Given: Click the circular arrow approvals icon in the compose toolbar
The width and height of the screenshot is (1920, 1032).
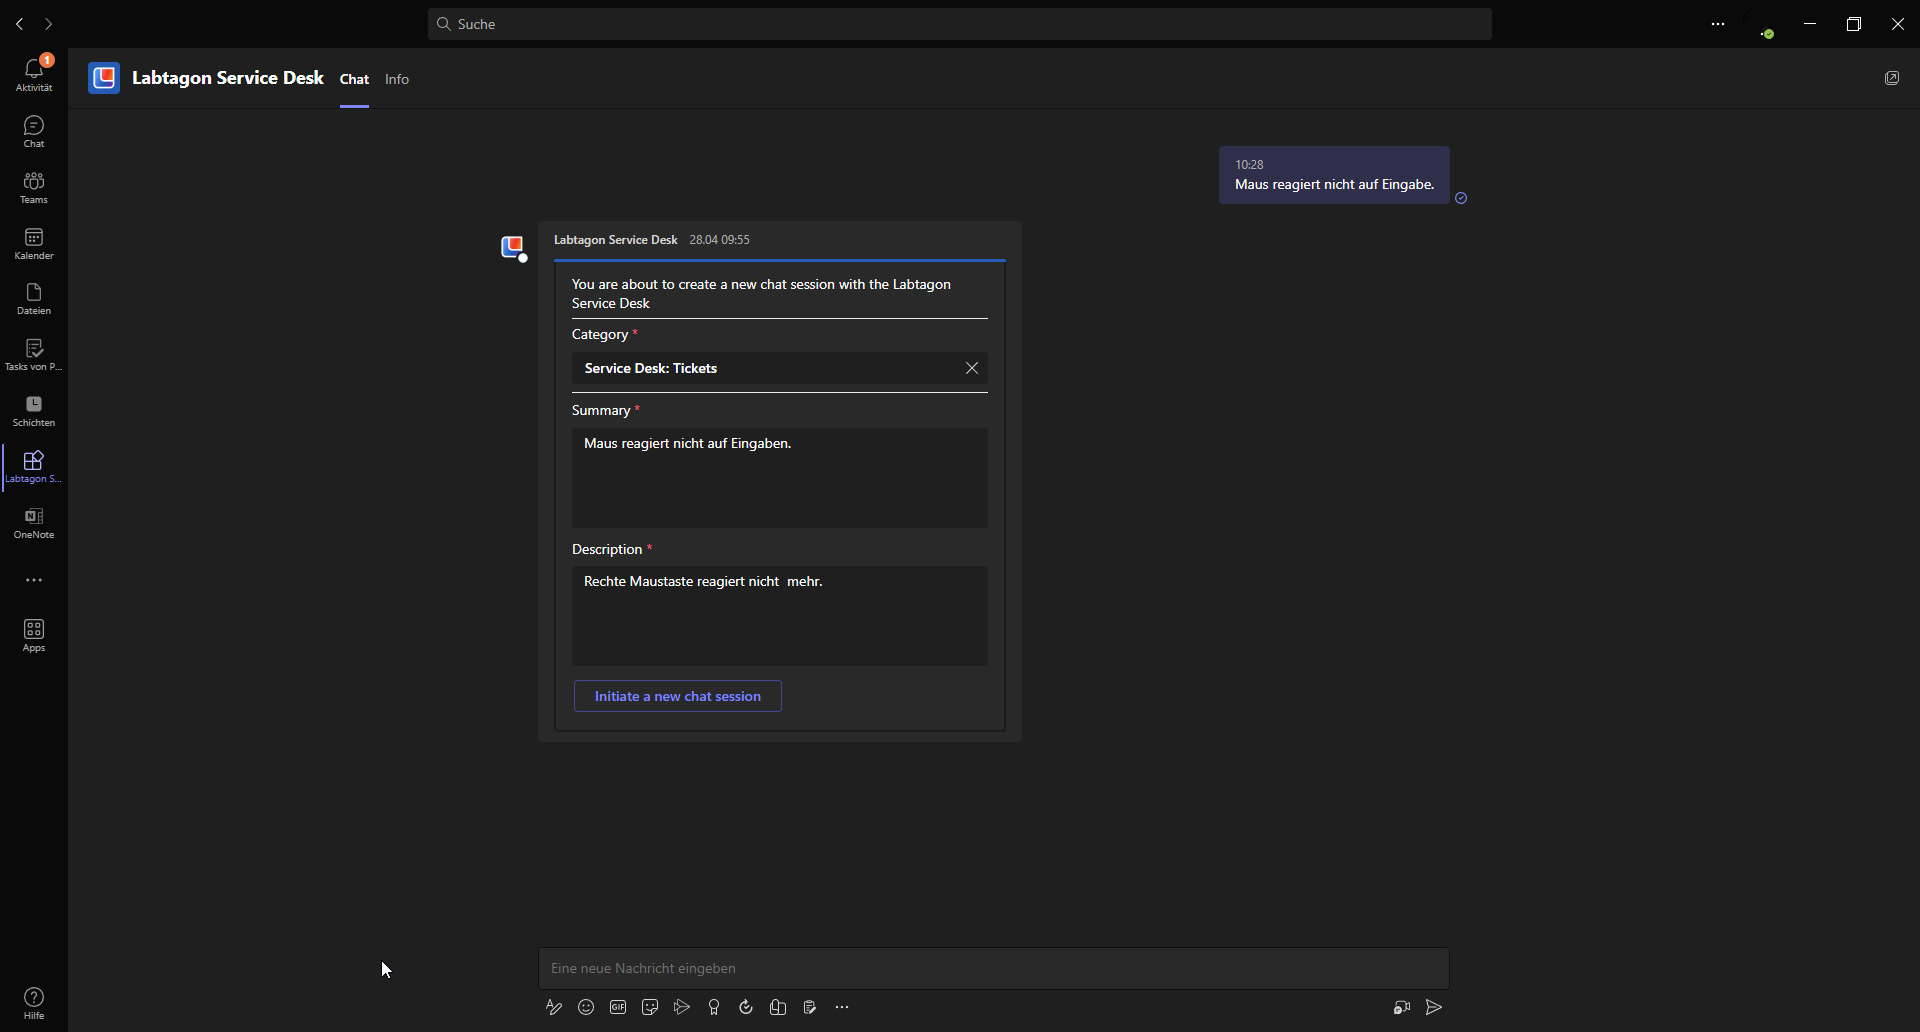Looking at the screenshot, I should point(746,1007).
